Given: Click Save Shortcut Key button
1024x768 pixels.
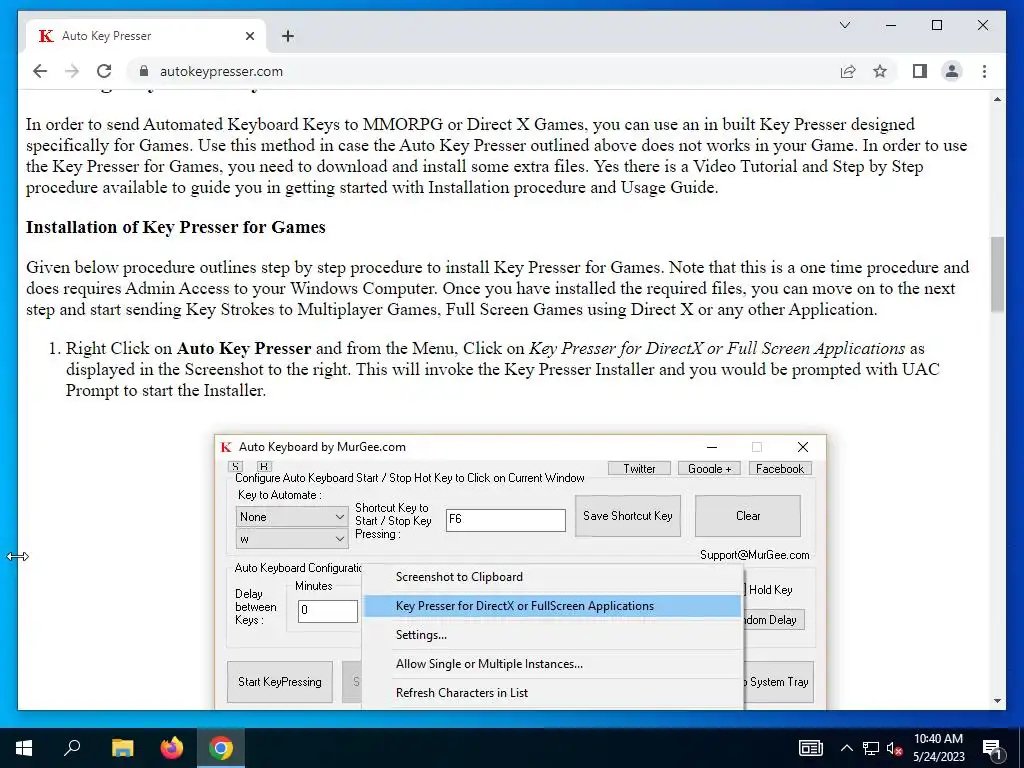Looking at the screenshot, I should pyautogui.click(x=628, y=516).
